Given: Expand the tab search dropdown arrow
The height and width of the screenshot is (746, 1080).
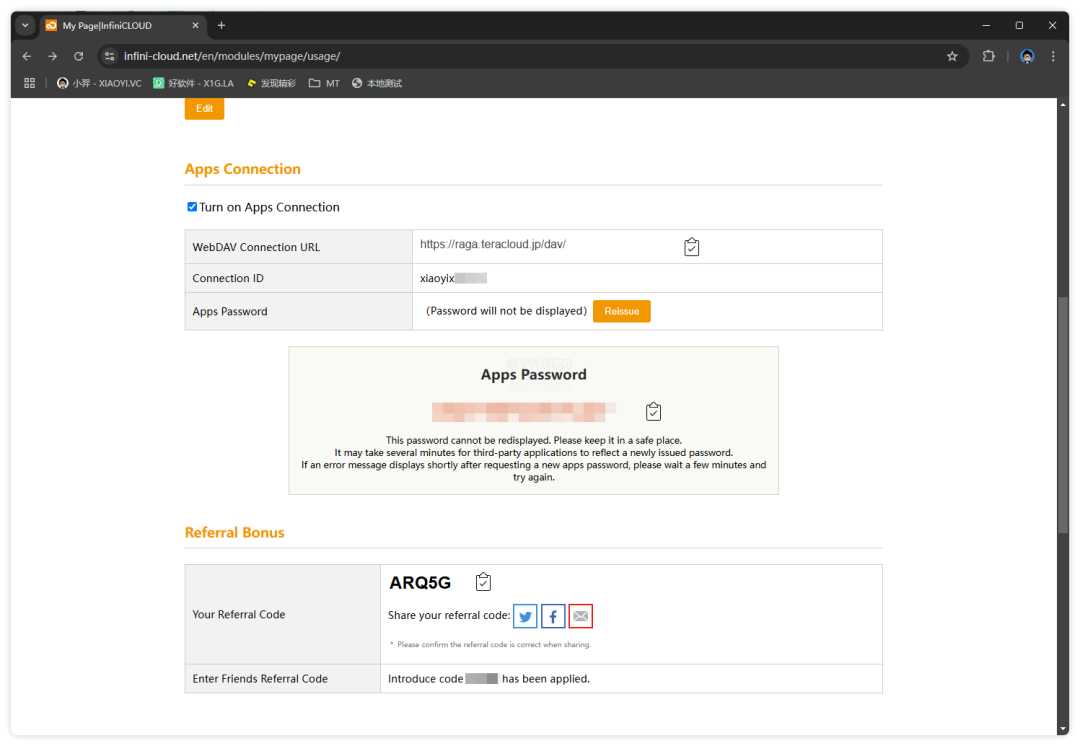Looking at the screenshot, I should click(x=26, y=25).
